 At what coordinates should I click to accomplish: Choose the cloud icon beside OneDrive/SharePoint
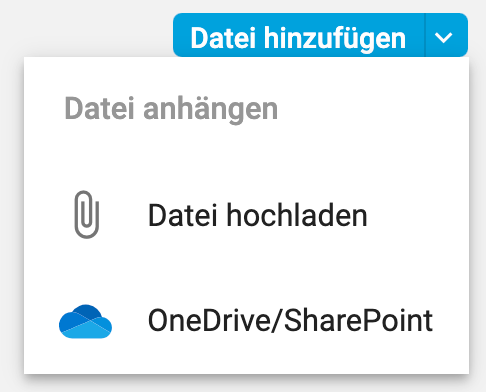point(85,321)
